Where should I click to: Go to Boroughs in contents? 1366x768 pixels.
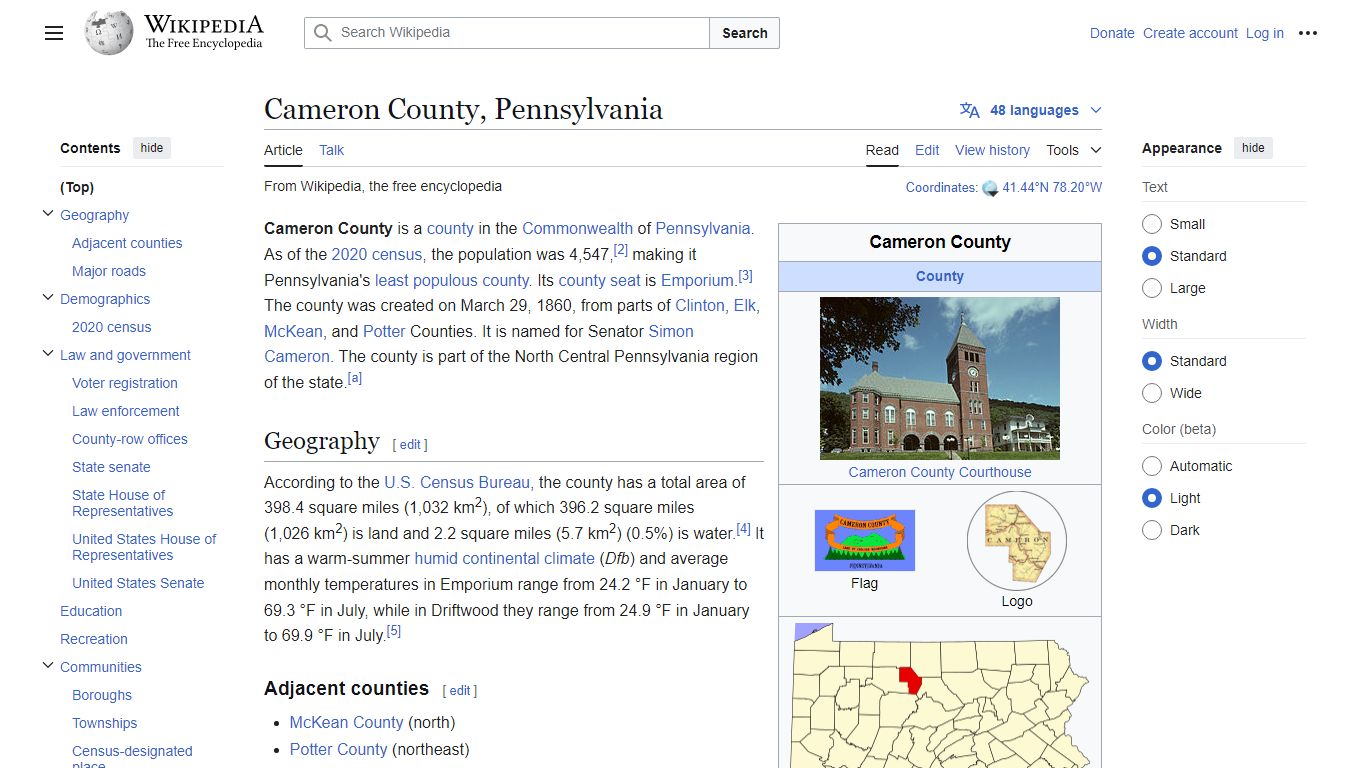tap(102, 695)
